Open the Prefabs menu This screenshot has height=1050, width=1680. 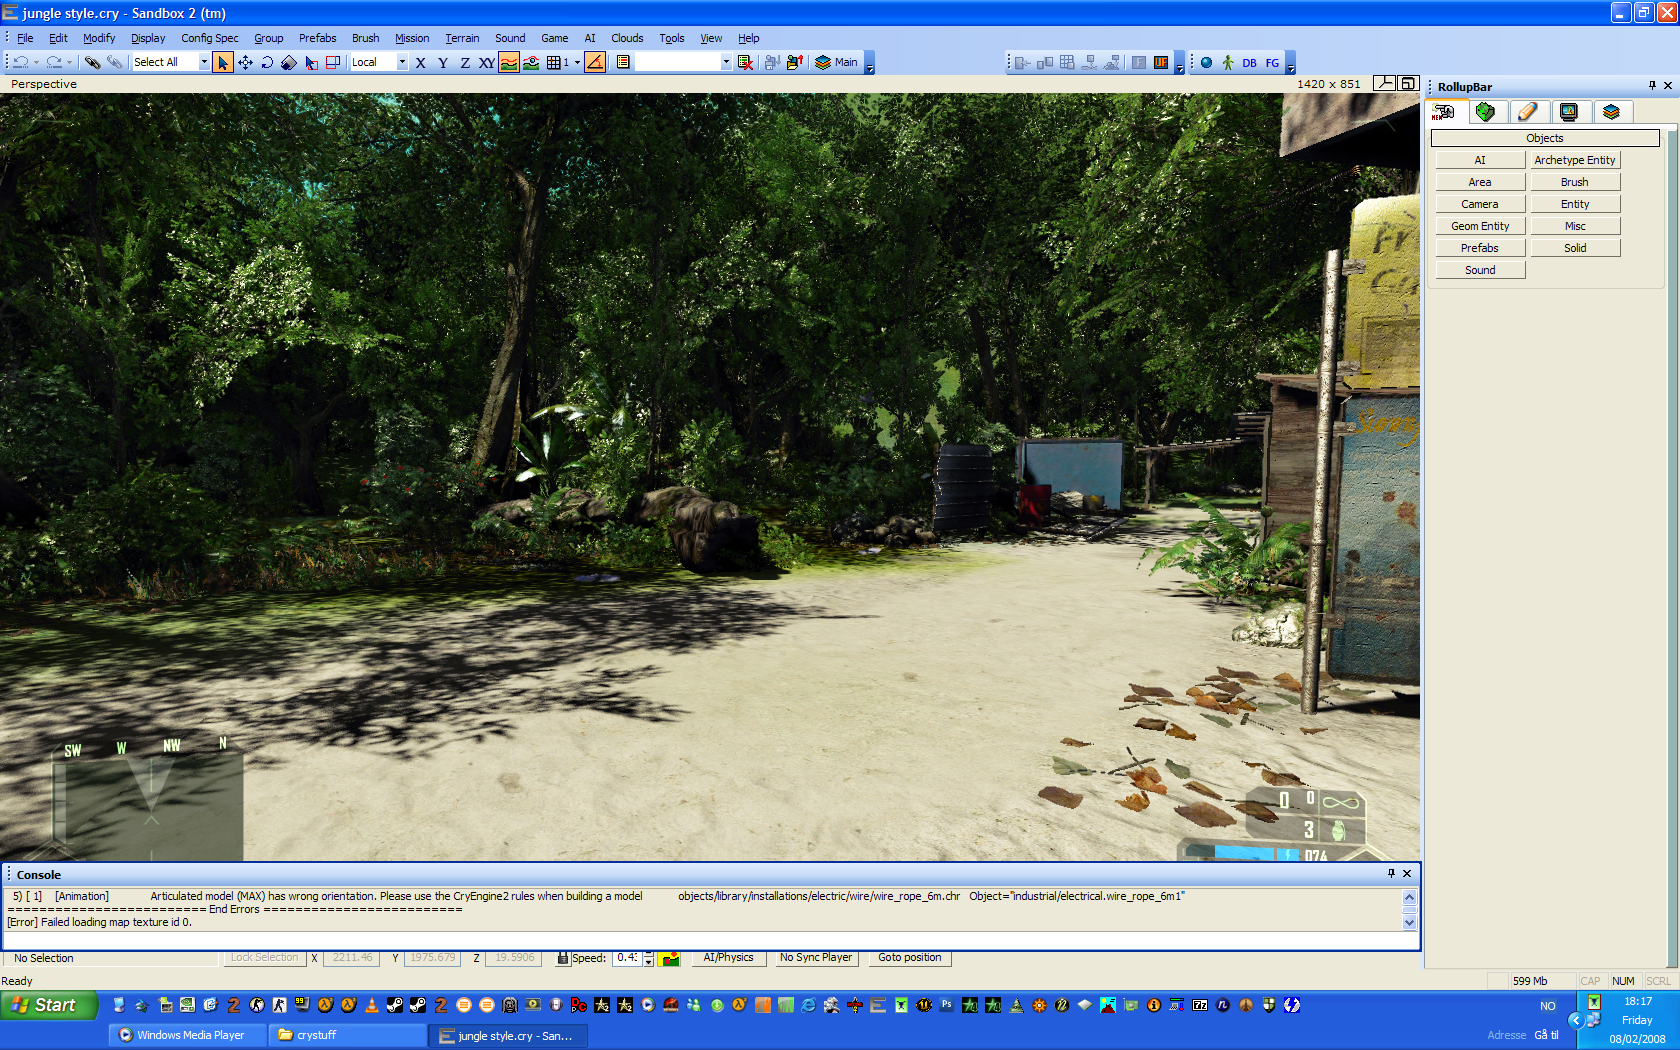[317, 38]
